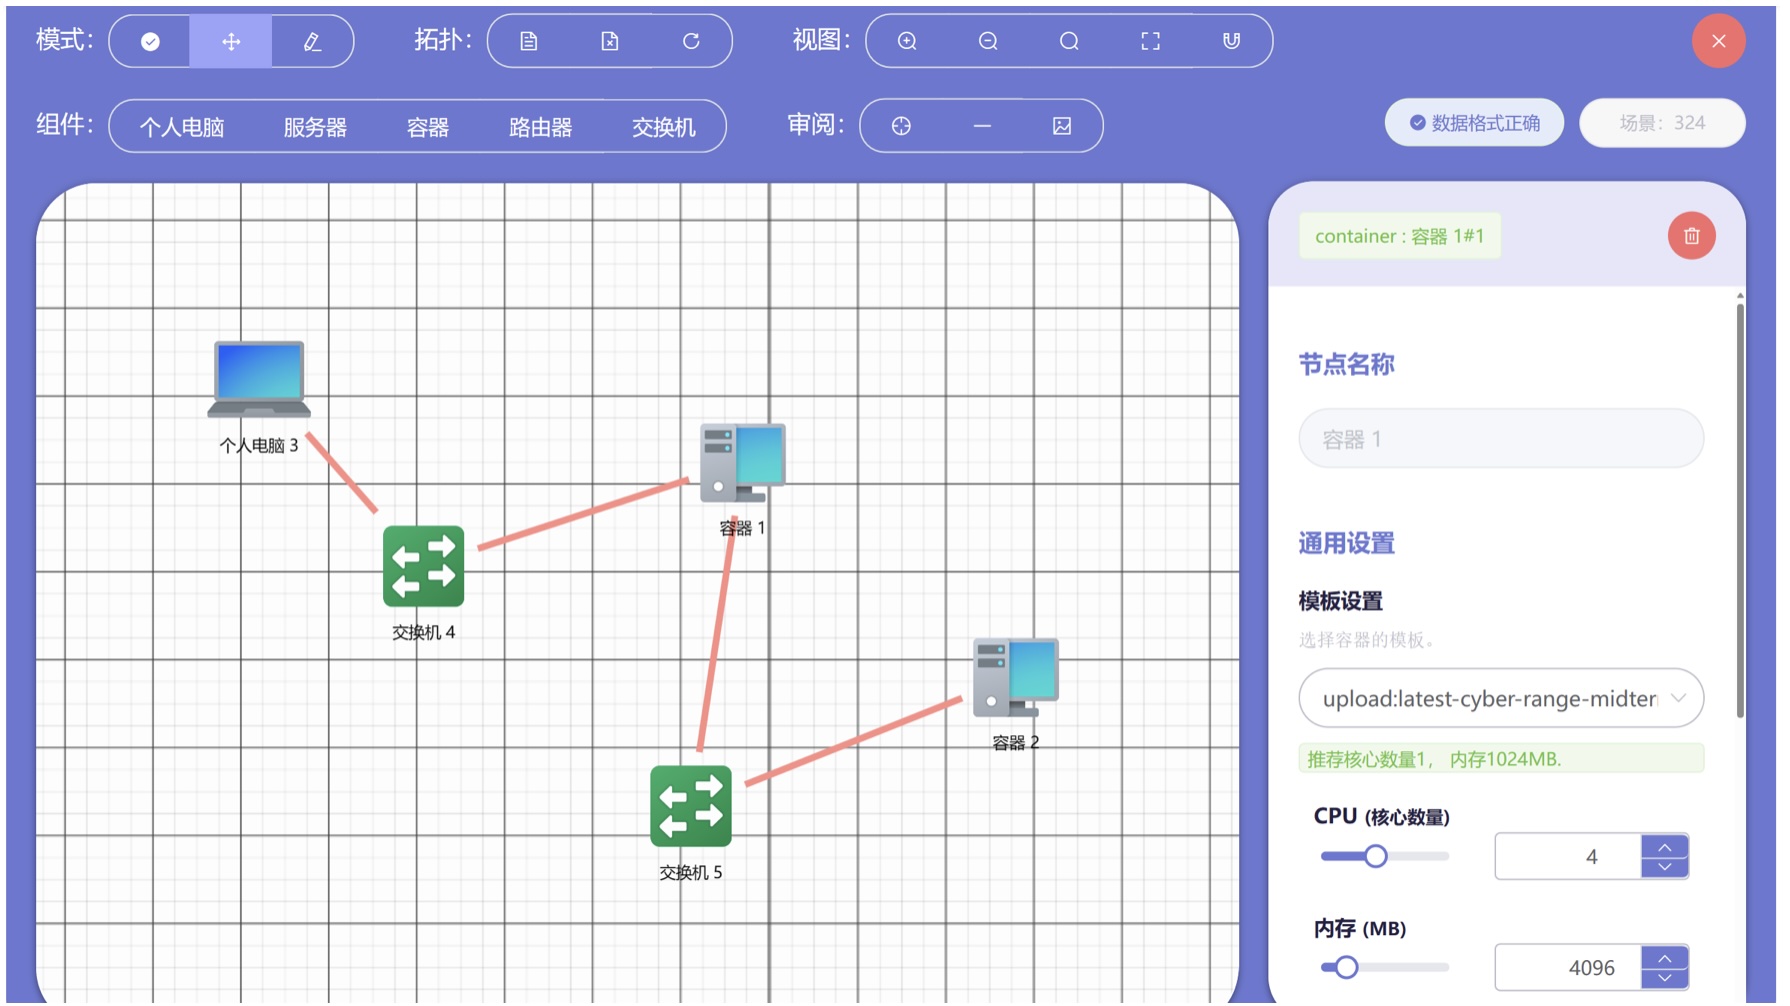
Task: Delete node with red trash button
Action: [1692, 236]
